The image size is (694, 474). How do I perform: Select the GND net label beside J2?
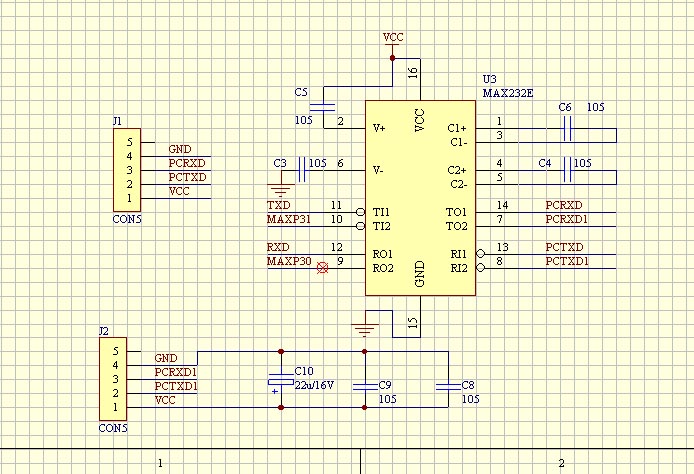[x=166, y=358]
